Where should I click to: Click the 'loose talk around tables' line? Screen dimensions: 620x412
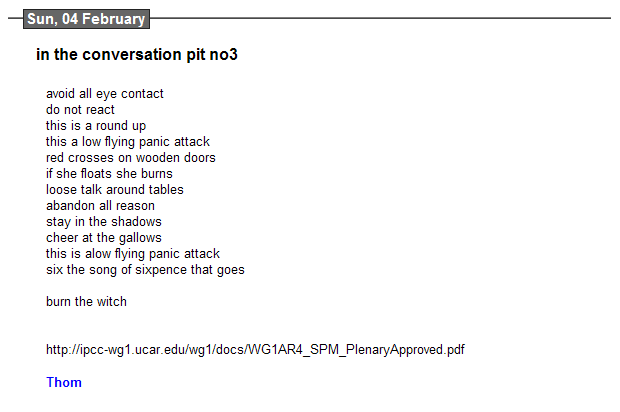click(114, 190)
